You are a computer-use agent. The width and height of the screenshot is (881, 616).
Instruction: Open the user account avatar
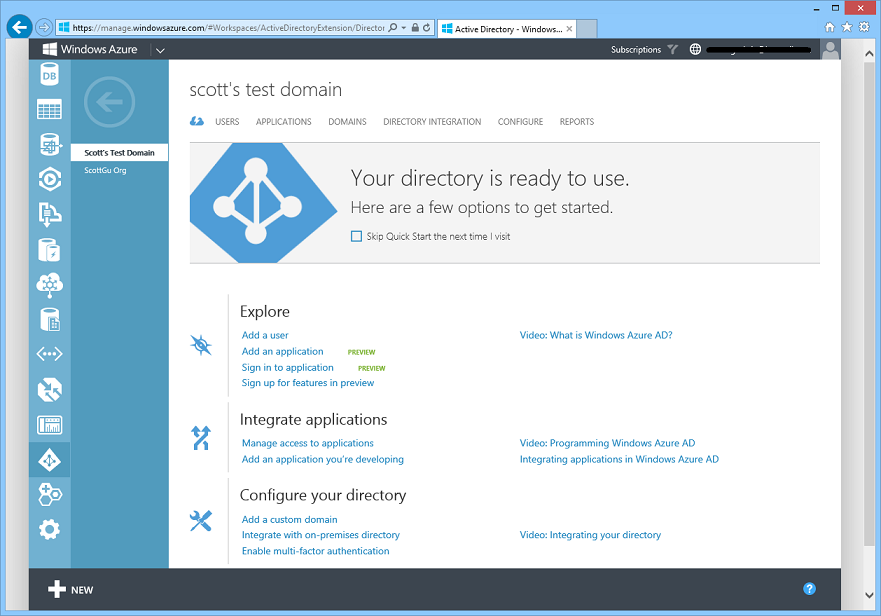[830, 49]
